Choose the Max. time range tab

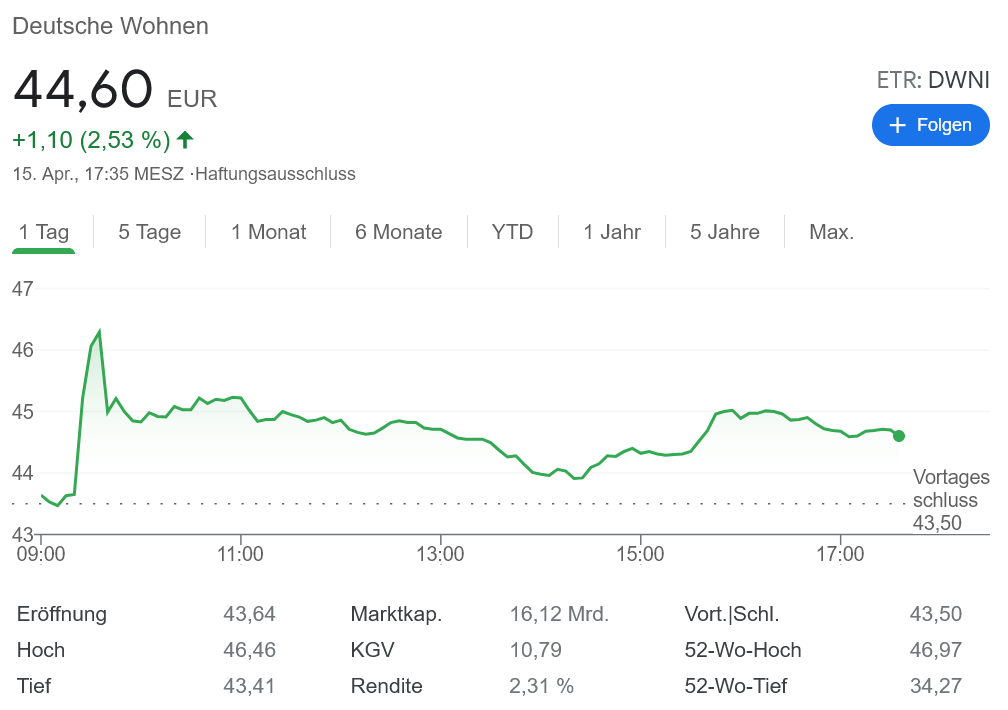click(831, 232)
